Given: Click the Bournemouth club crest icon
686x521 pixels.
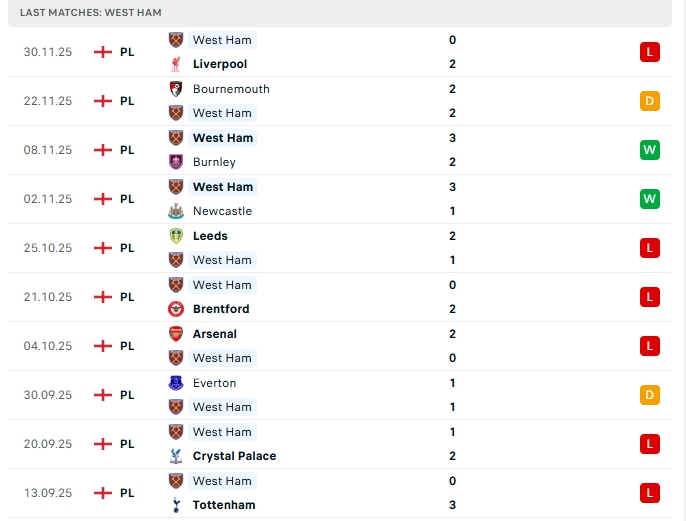Looking at the screenshot, I should click(176, 88).
